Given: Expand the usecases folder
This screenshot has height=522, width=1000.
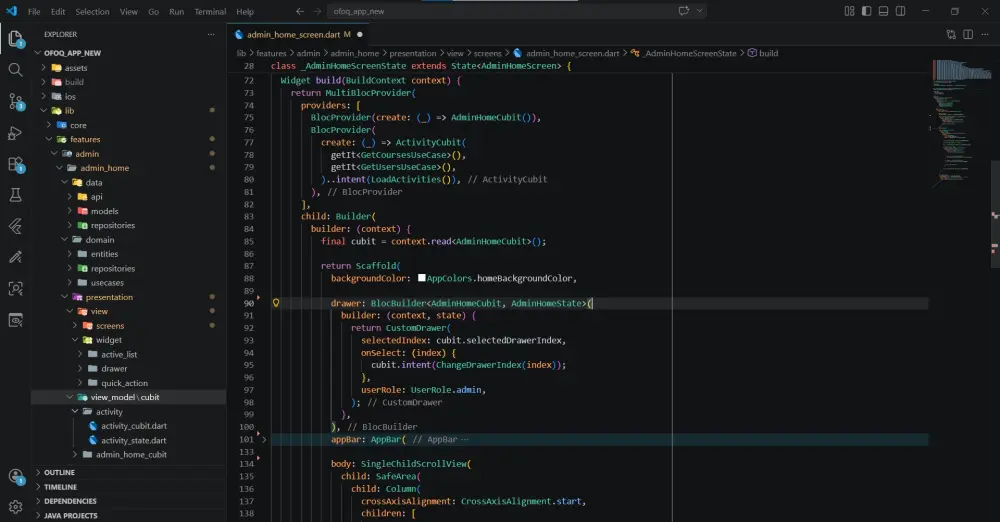Looking at the screenshot, I should tap(107, 283).
